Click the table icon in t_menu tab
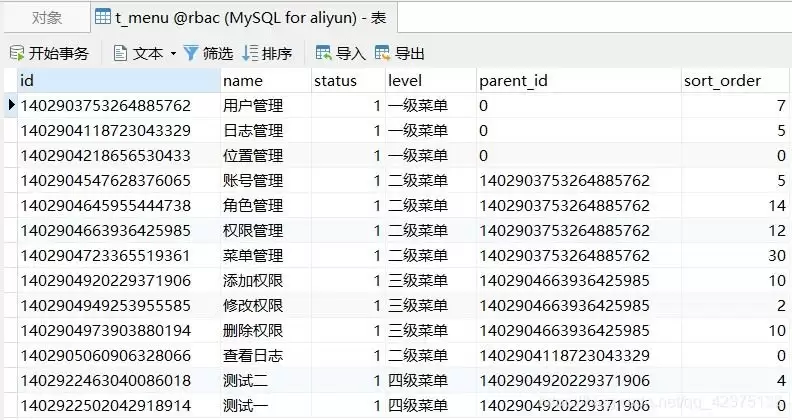This screenshot has width=792, height=420. 103,17
